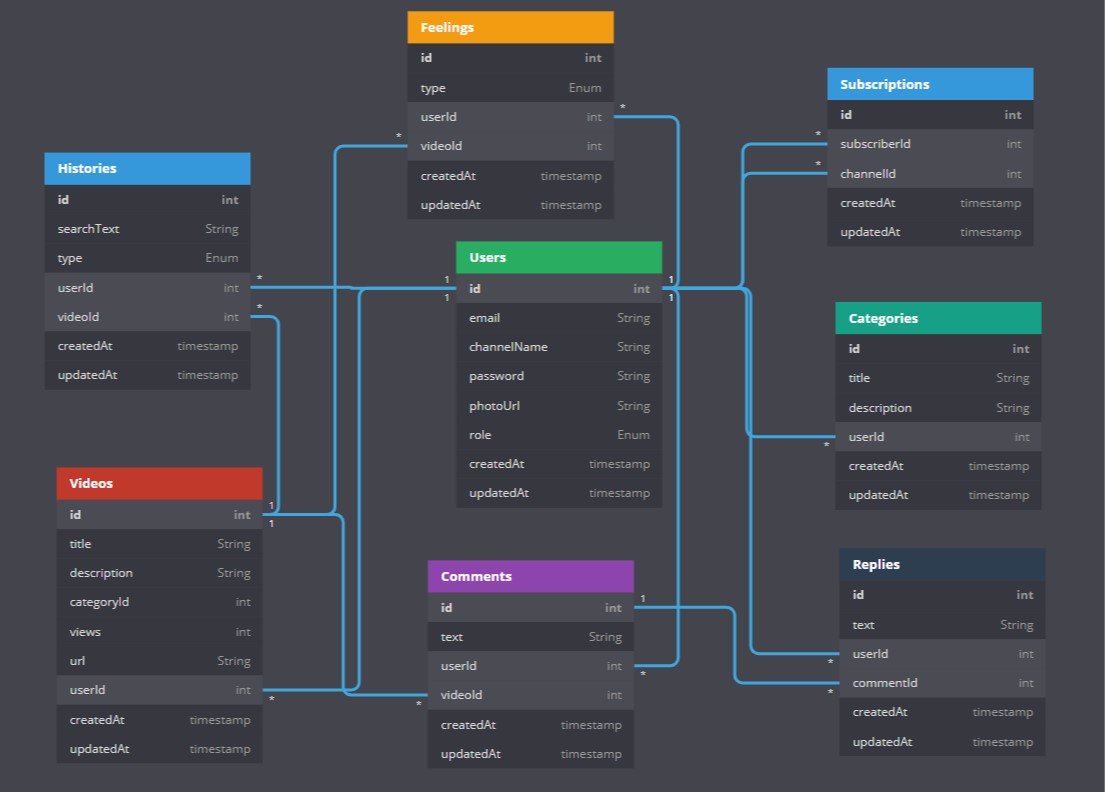Click videoId field in Comments table
The height and width of the screenshot is (792, 1105).
531,695
